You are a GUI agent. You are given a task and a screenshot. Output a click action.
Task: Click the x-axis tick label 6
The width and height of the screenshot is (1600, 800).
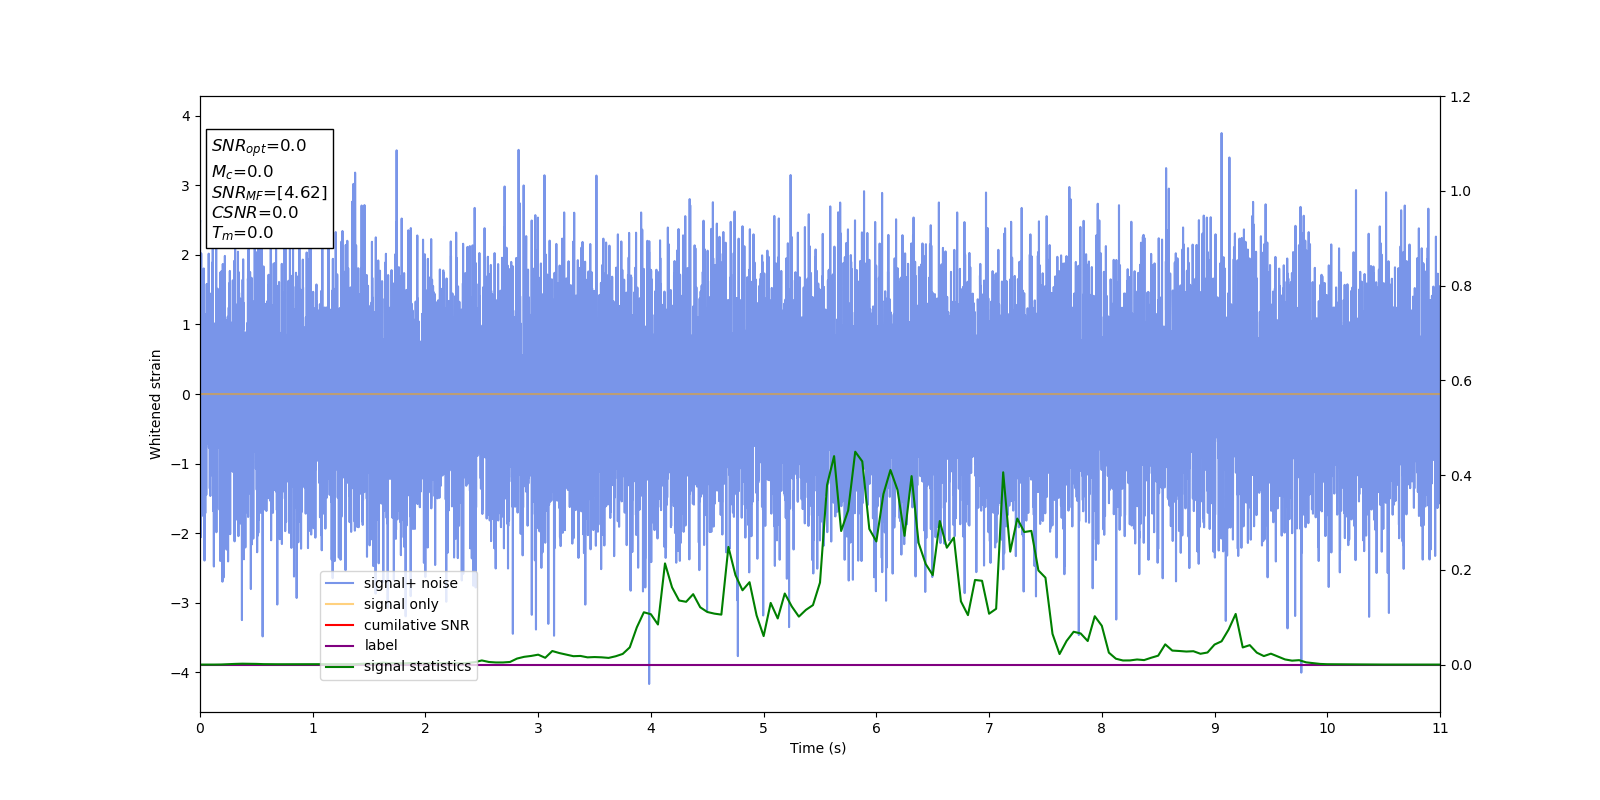tap(876, 728)
